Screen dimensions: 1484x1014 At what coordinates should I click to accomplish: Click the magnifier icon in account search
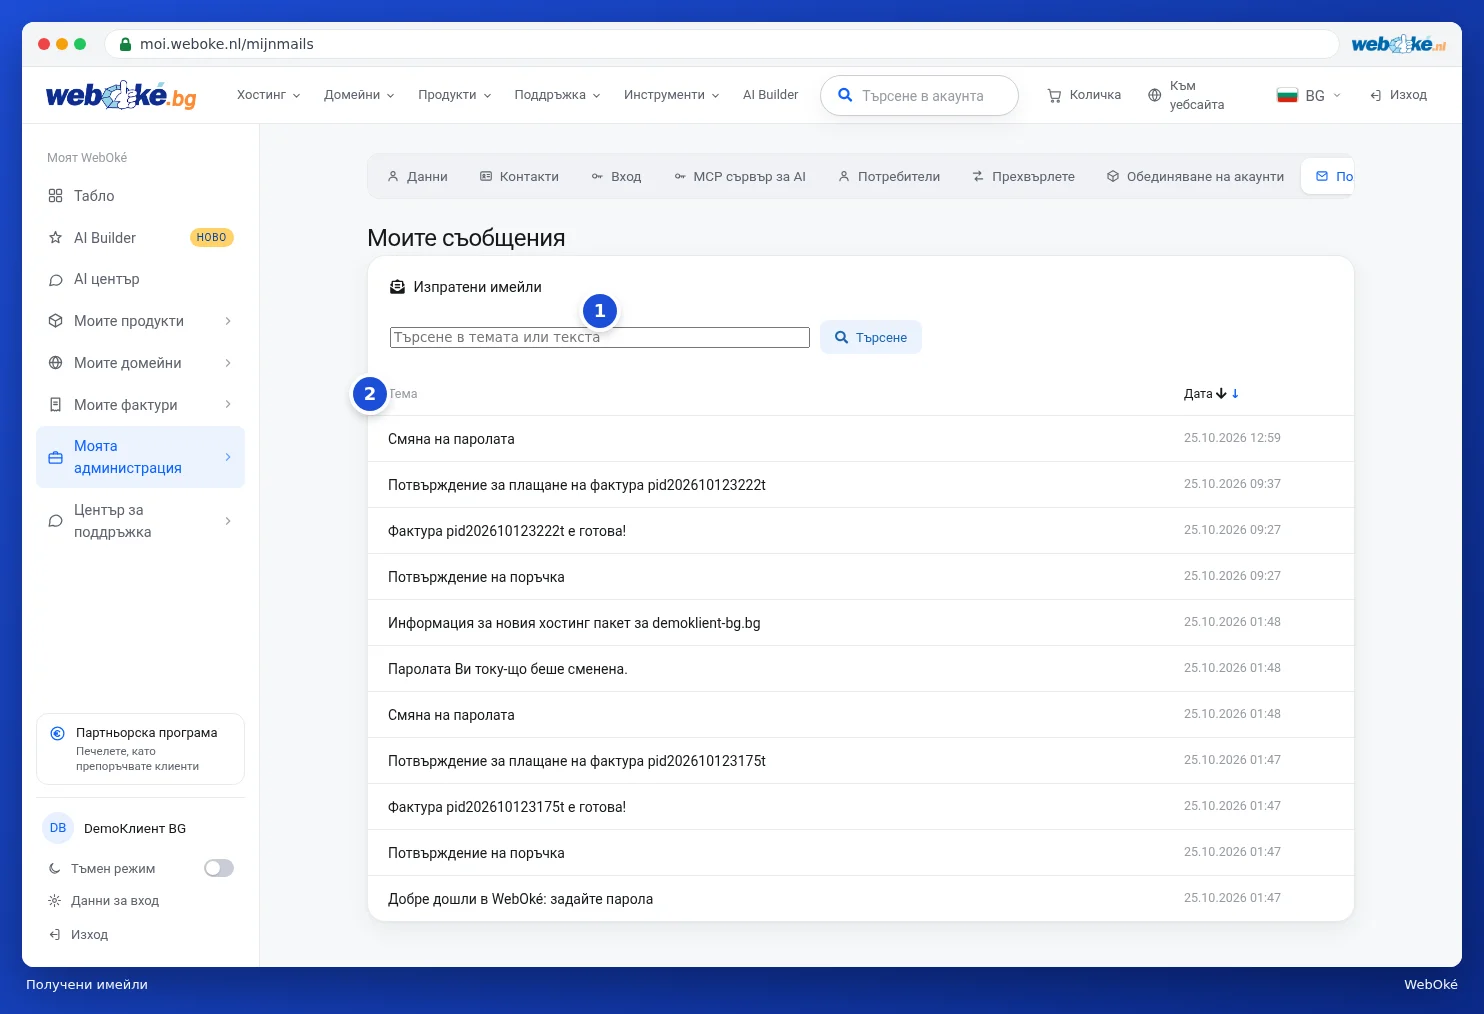(x=845, y=95)
